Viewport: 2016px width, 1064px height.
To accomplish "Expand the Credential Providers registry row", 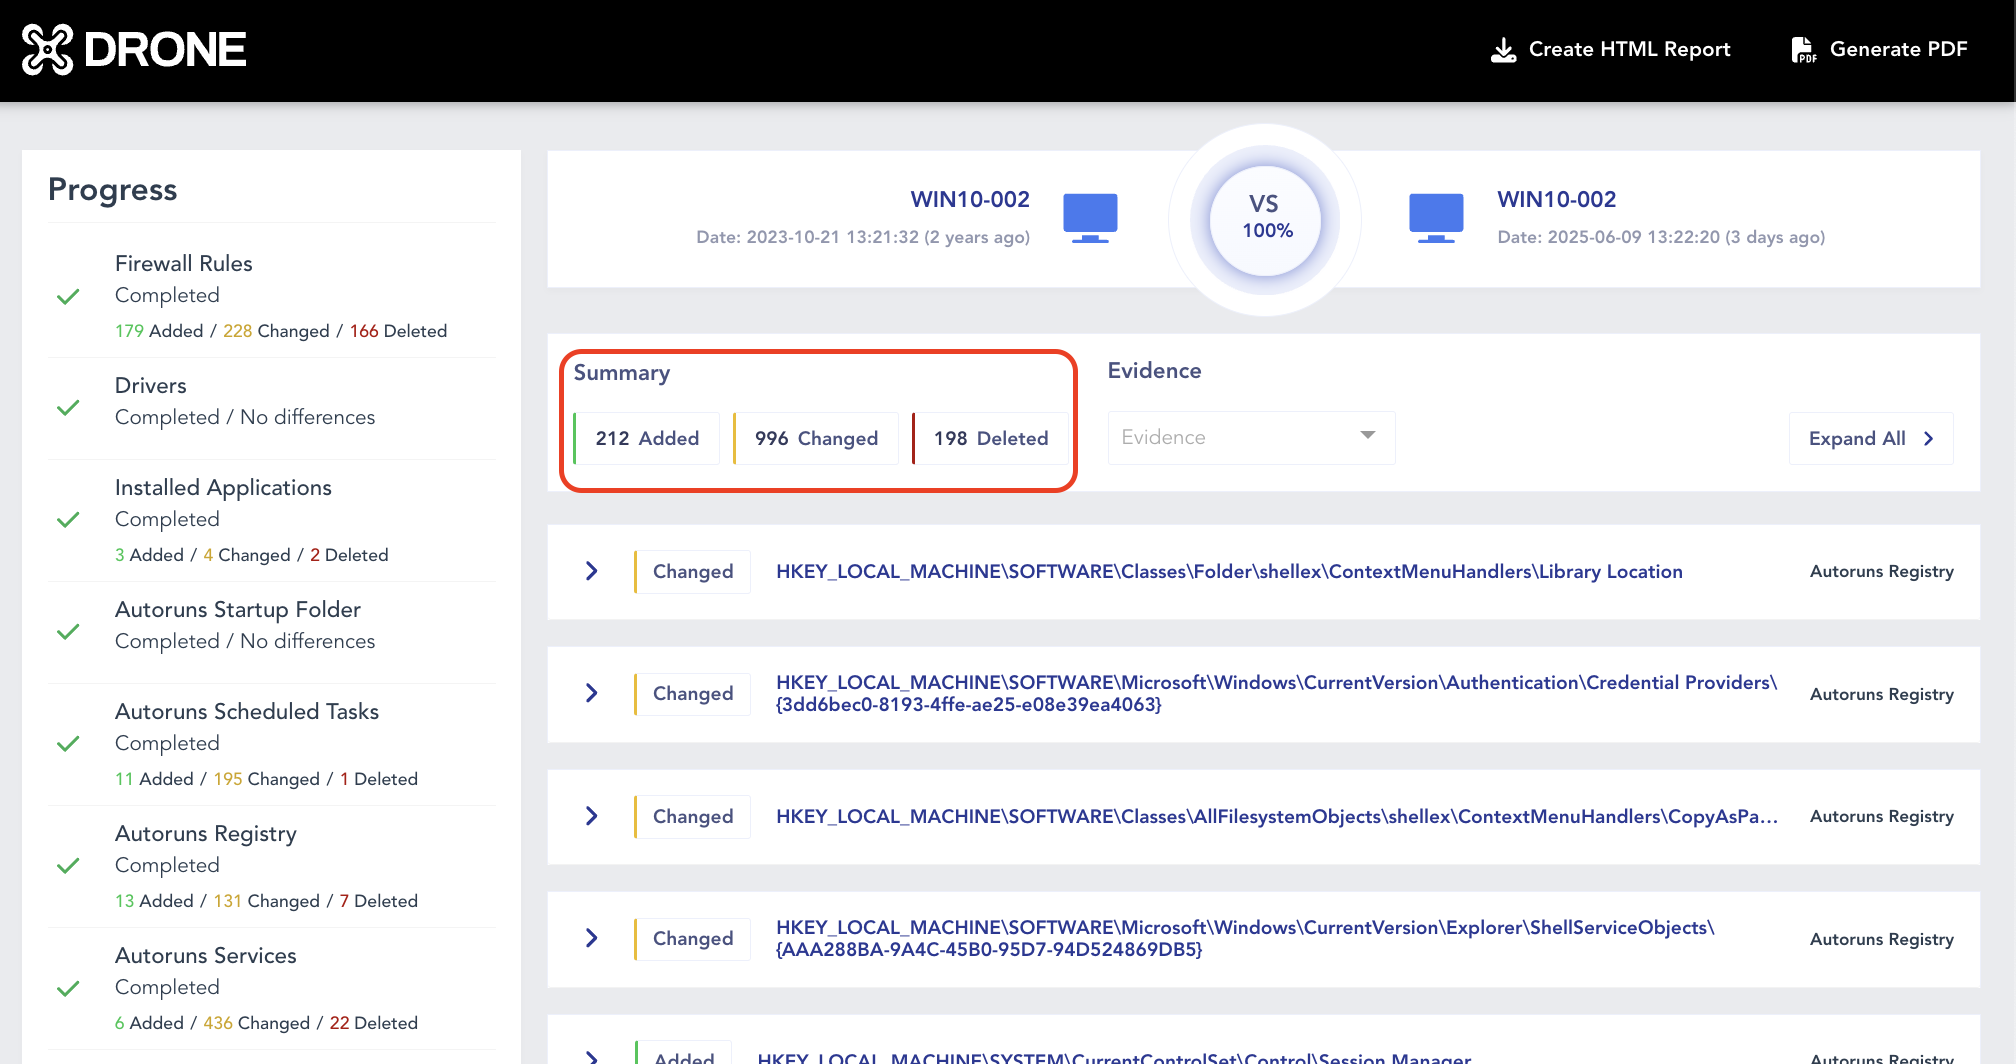I will coord(592,694).
